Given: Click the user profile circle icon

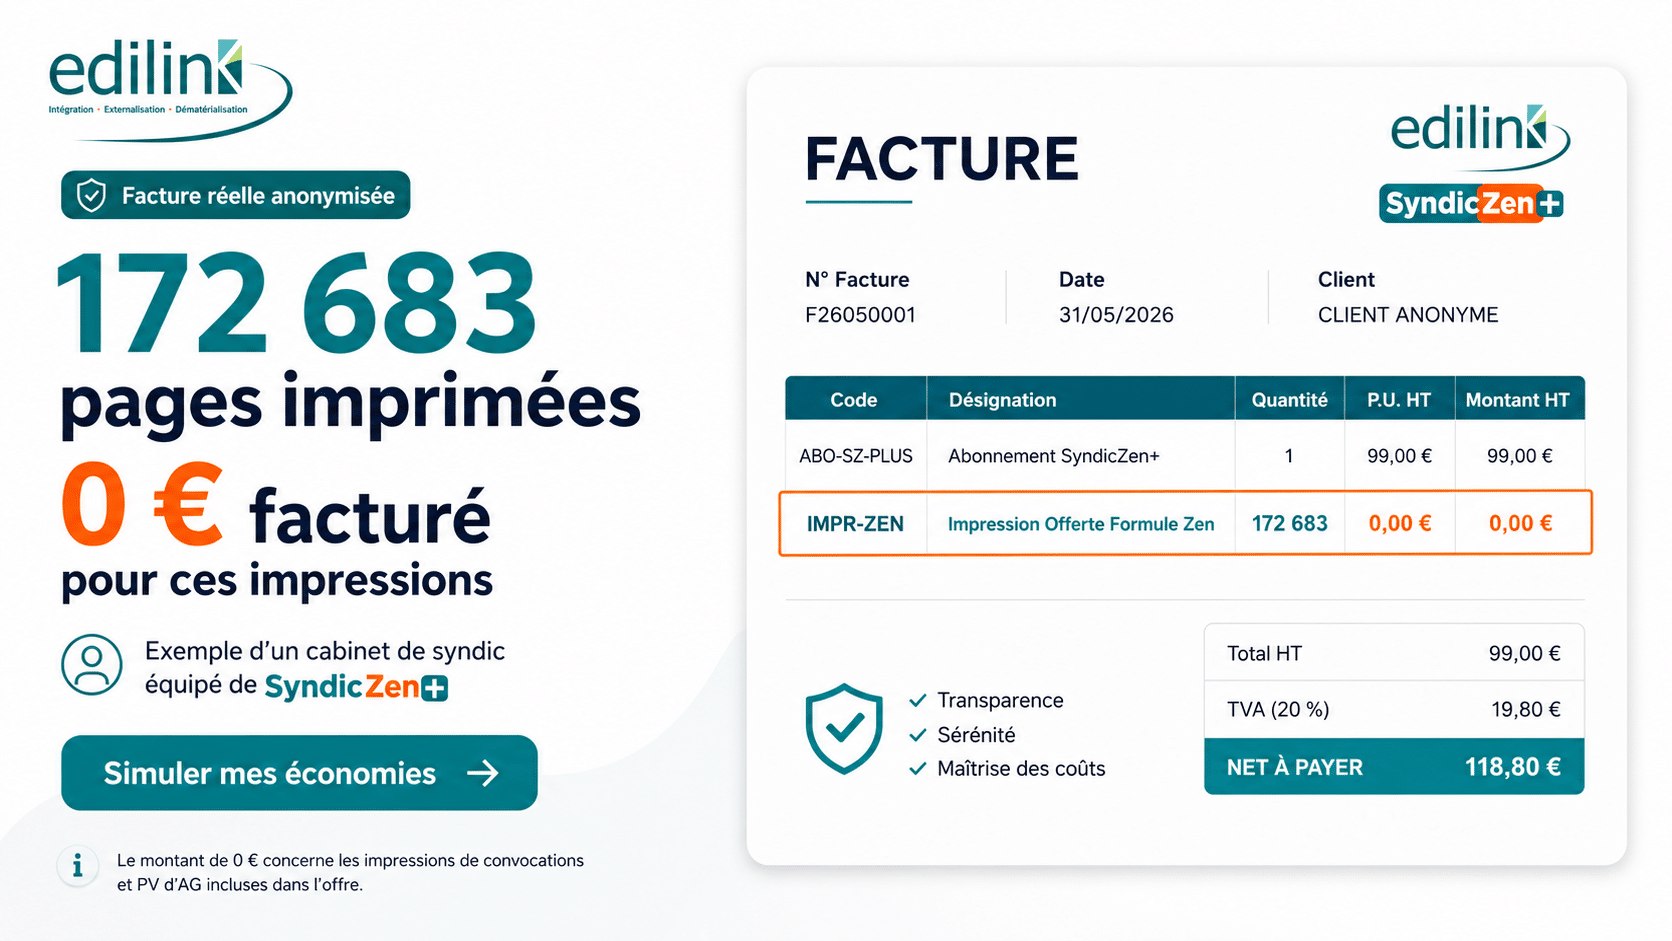Looking at the screenshot, I should click(x=92, y=665).
